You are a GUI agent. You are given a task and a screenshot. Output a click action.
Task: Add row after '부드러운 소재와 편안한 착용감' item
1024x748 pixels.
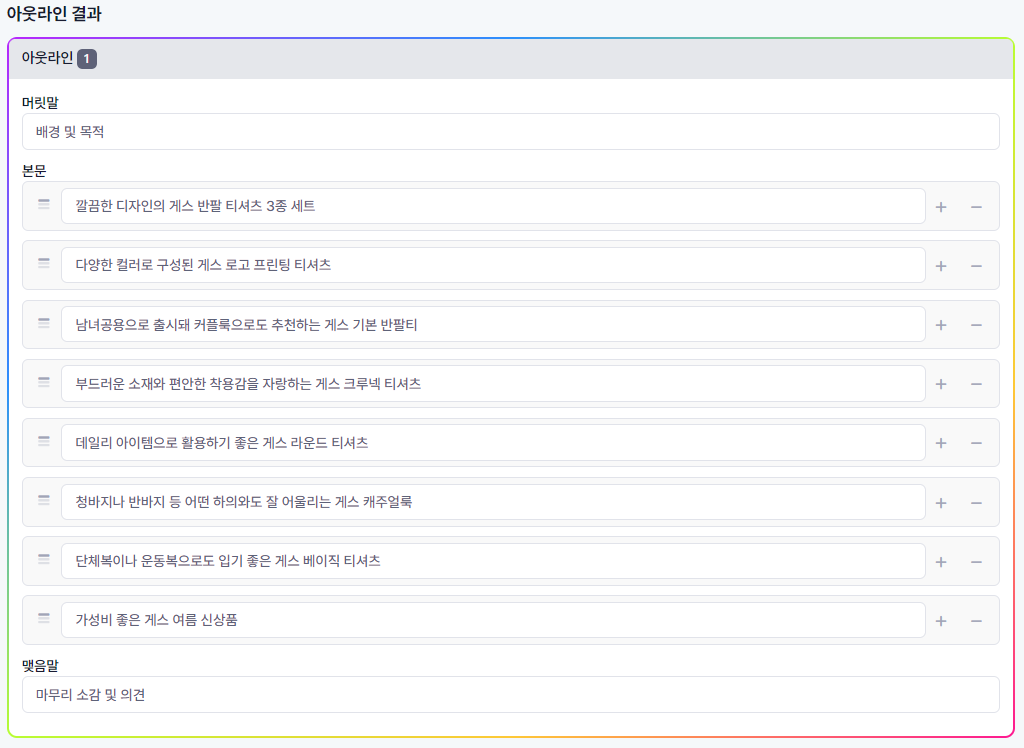coord(941,384)
